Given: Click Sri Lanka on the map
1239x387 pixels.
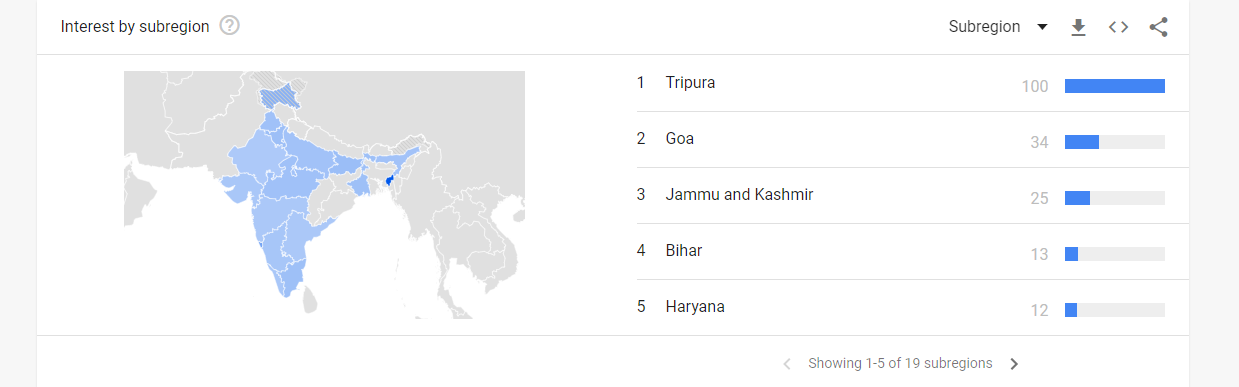Looking at the screenshot, I should [310, 298].
